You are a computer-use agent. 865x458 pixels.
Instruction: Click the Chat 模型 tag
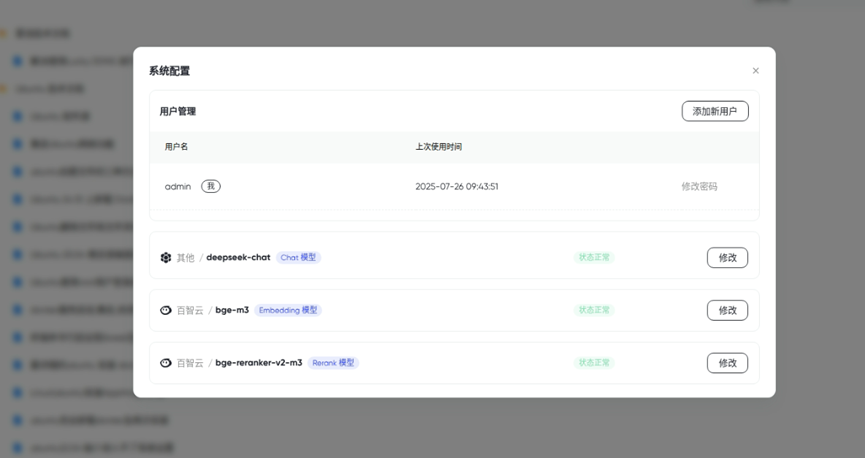pyautogui.click(x=298, y=258)
